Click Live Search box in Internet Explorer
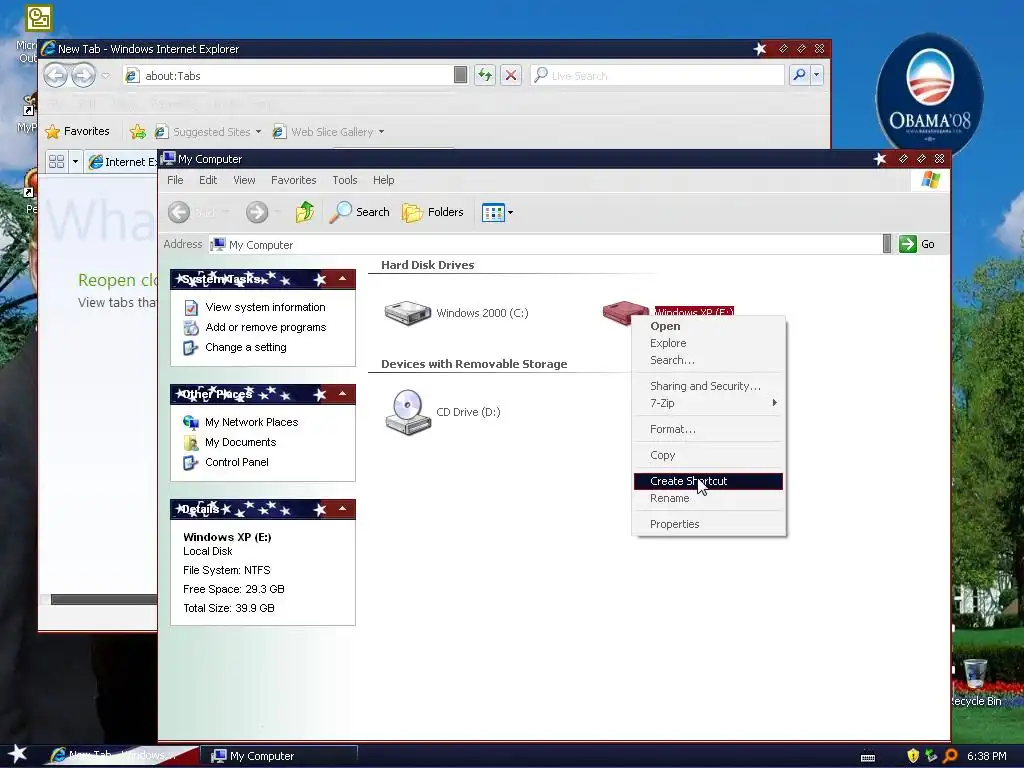This screenshot has height=768, width=1024. pyautogui.click(x=657, y=76)
